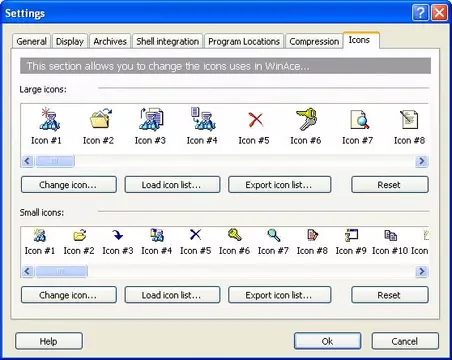Click the title bar help question mark button

[421, 13]
